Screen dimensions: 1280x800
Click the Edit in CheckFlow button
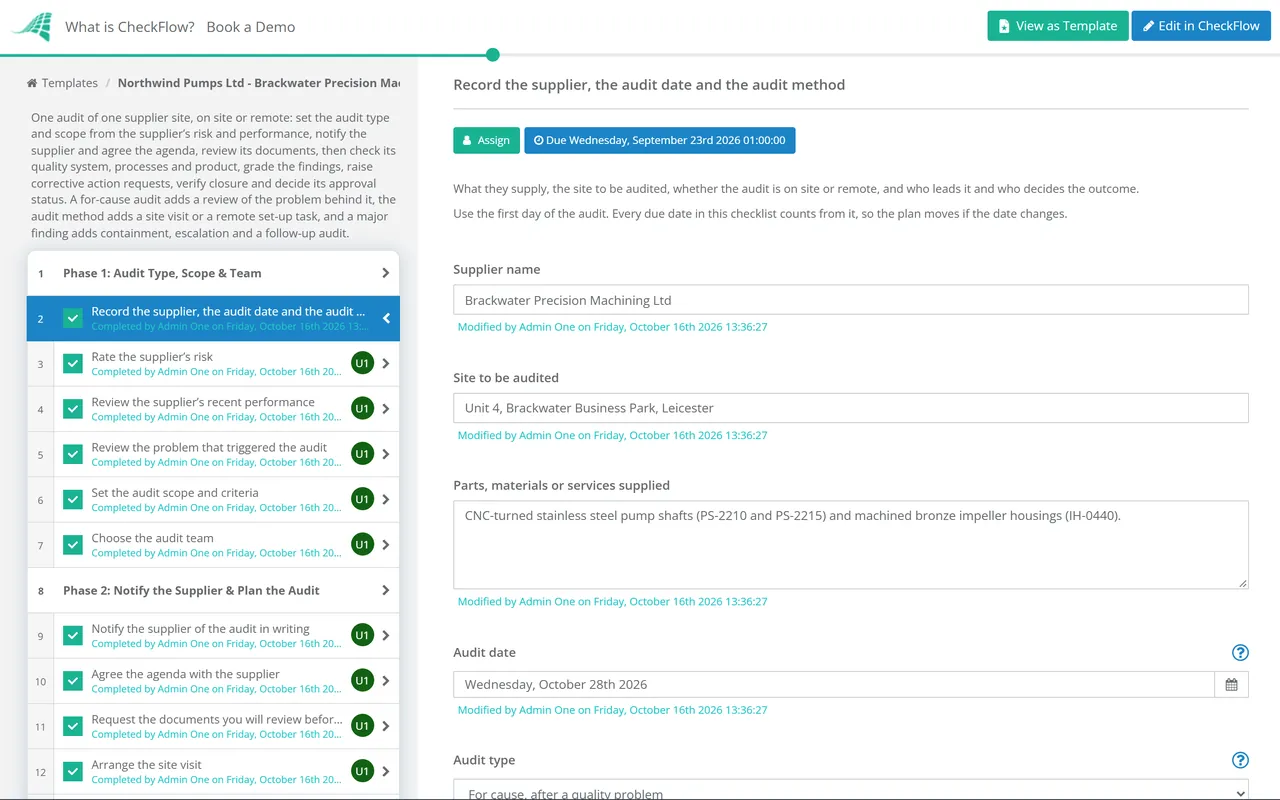(1201, 26)
